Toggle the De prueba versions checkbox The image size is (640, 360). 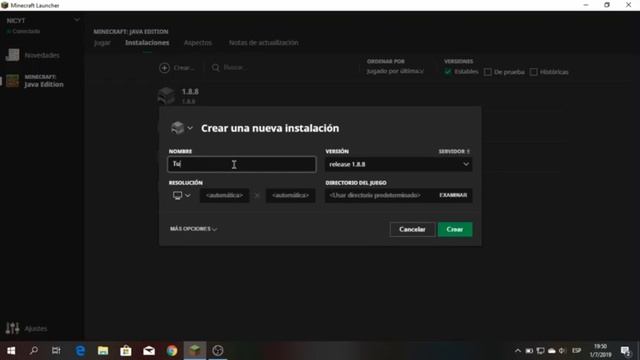pyautogui.click(x=487, y=72)
